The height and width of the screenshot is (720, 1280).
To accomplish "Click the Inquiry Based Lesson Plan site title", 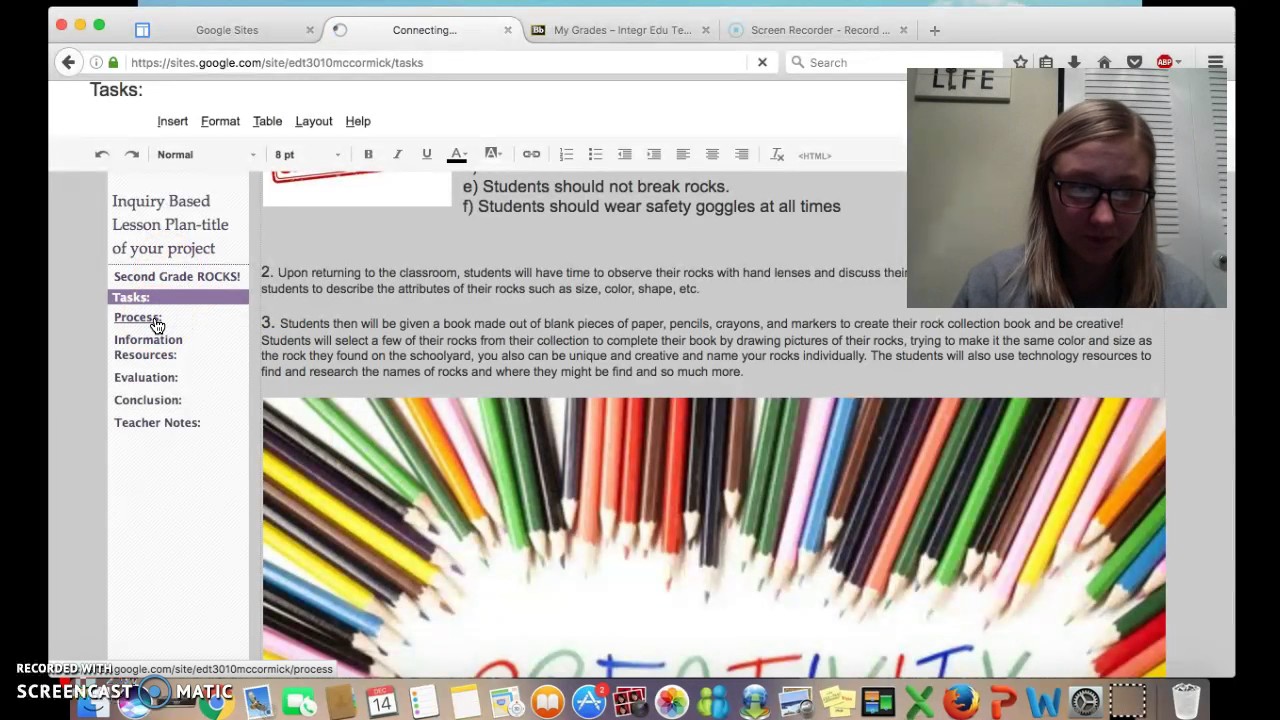I will pyautogui.click(x=170, y=225).
